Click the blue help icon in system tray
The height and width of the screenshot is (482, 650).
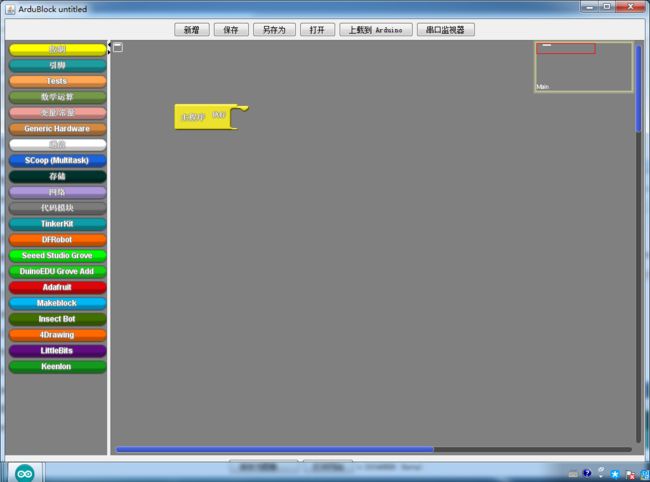(x=587, y=473)
